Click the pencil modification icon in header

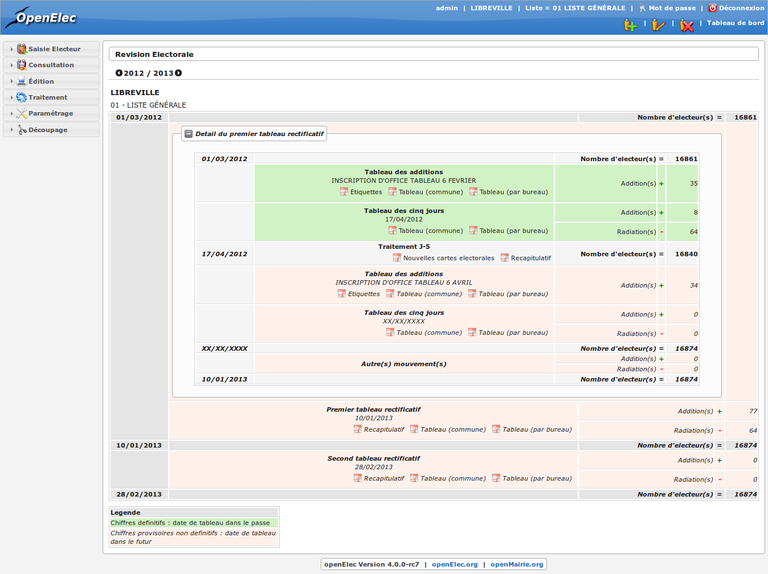click(x=658, y=25)
